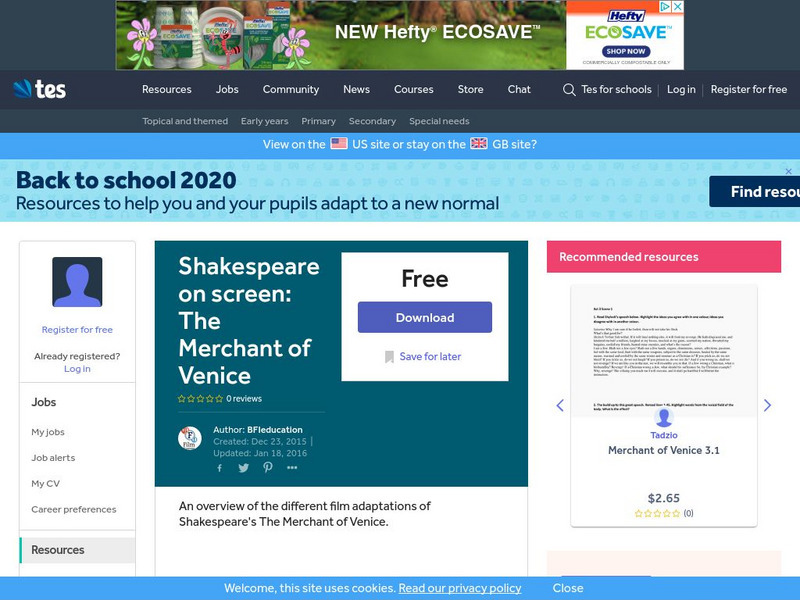800x600 pixels.
Task: Open My CV in sidebar
Action: (x=45, y=483)
